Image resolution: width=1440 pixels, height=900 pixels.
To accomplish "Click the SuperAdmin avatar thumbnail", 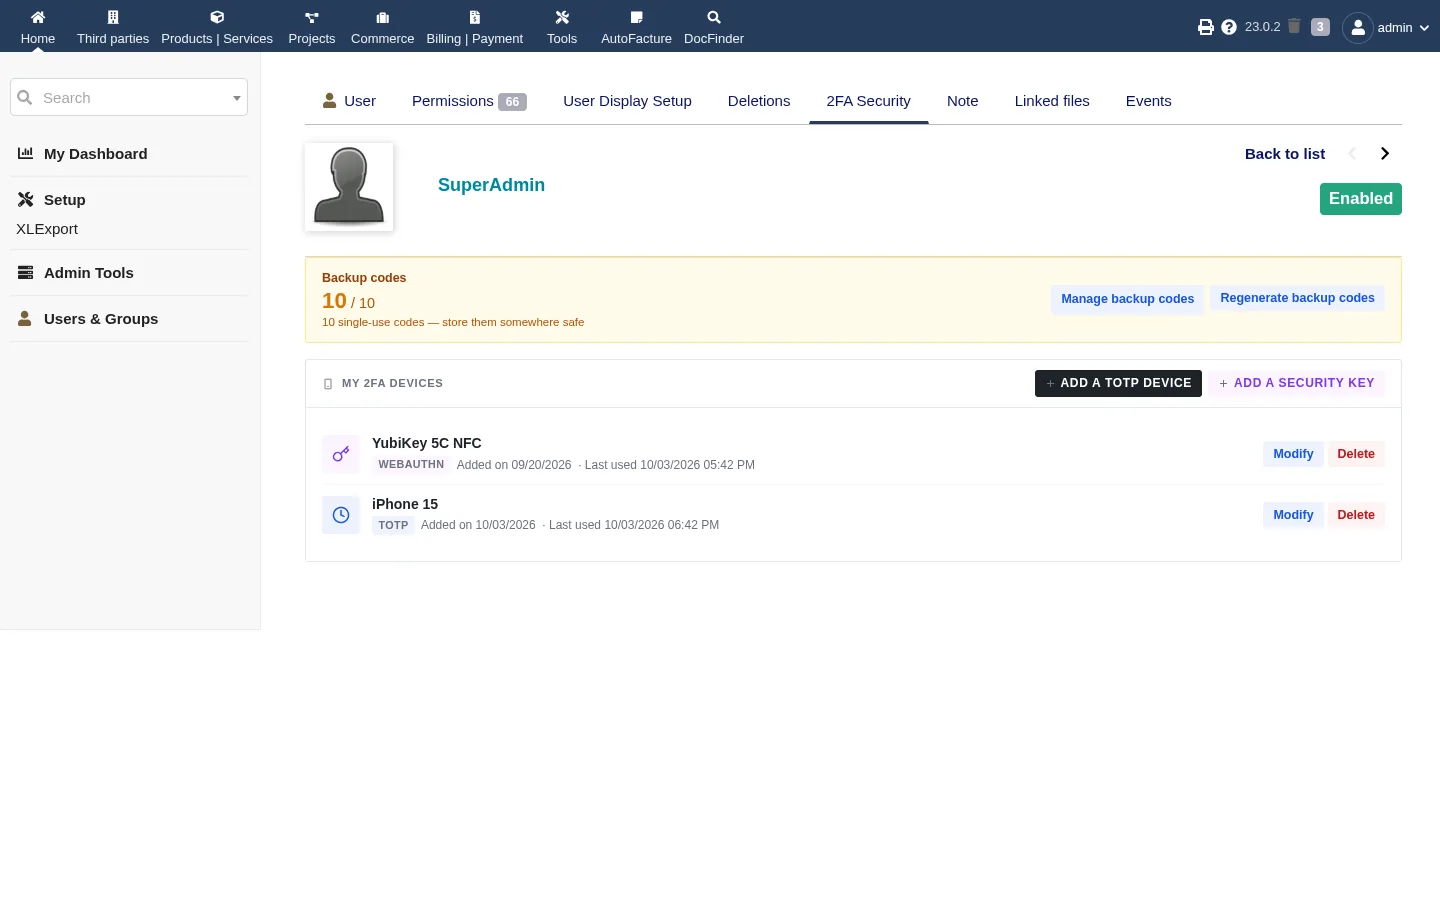I will point(349,187).
